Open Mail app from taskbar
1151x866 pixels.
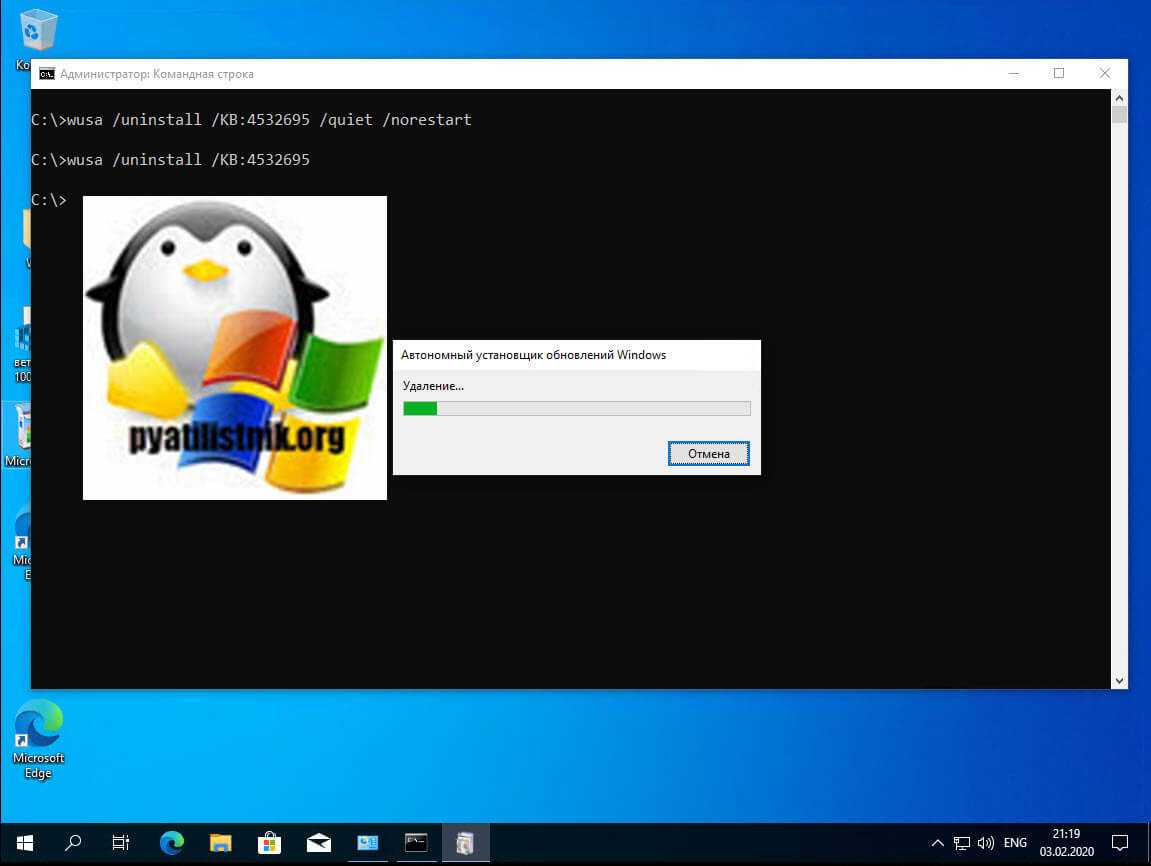pyautogui.click(x=318, y=842)
